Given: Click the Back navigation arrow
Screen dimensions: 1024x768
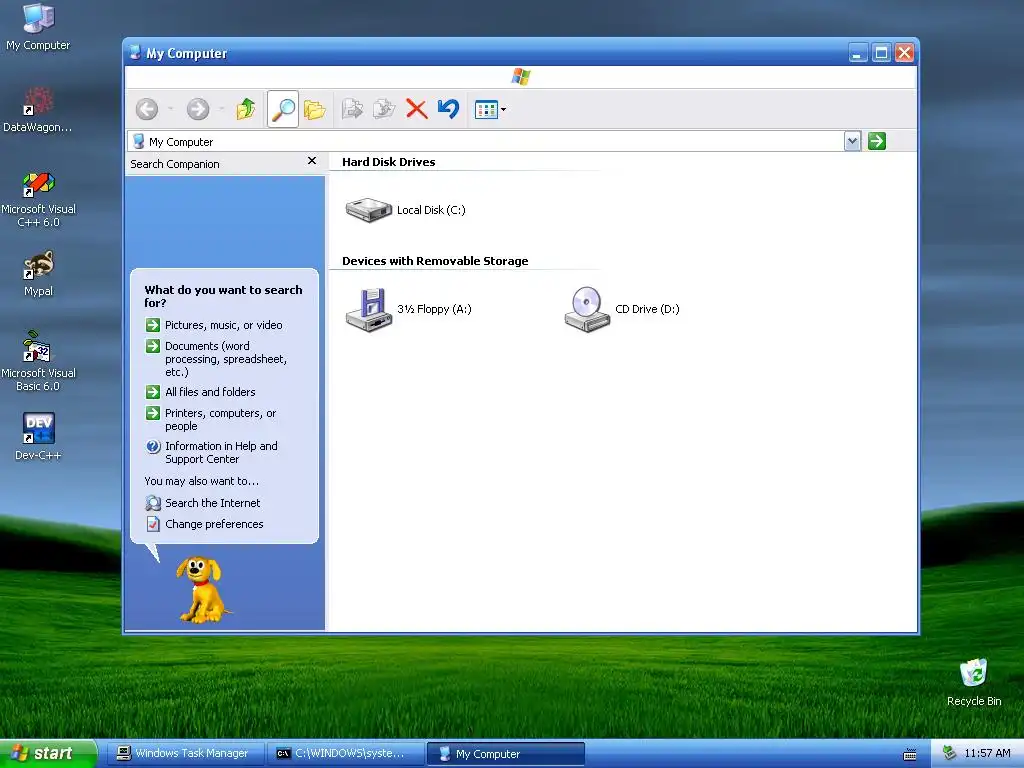Looking at the screenshot, I should (x=147, y=109).
